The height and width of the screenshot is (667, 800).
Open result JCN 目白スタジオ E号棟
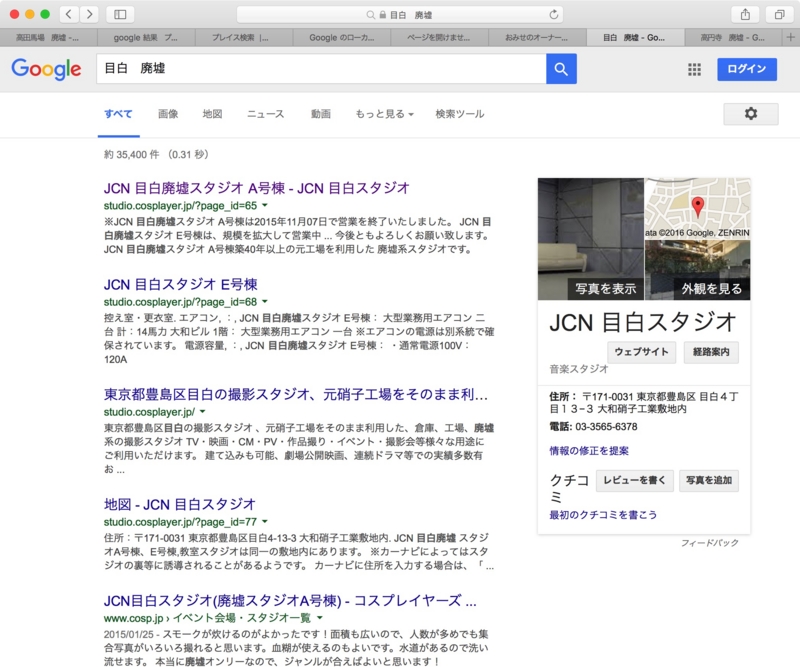point(181,284)
